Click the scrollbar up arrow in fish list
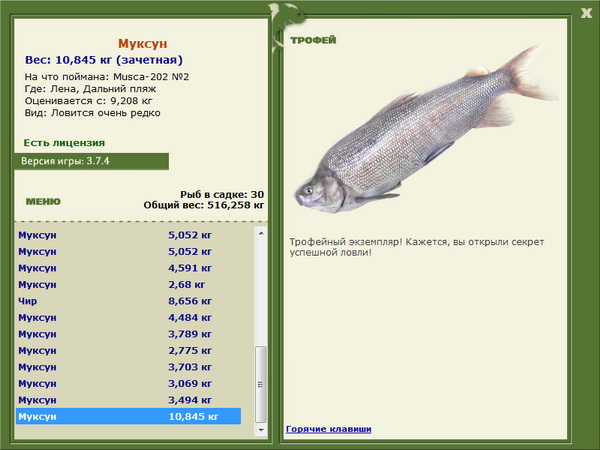Viewport: 600px width, 450px height. point(261,233)
